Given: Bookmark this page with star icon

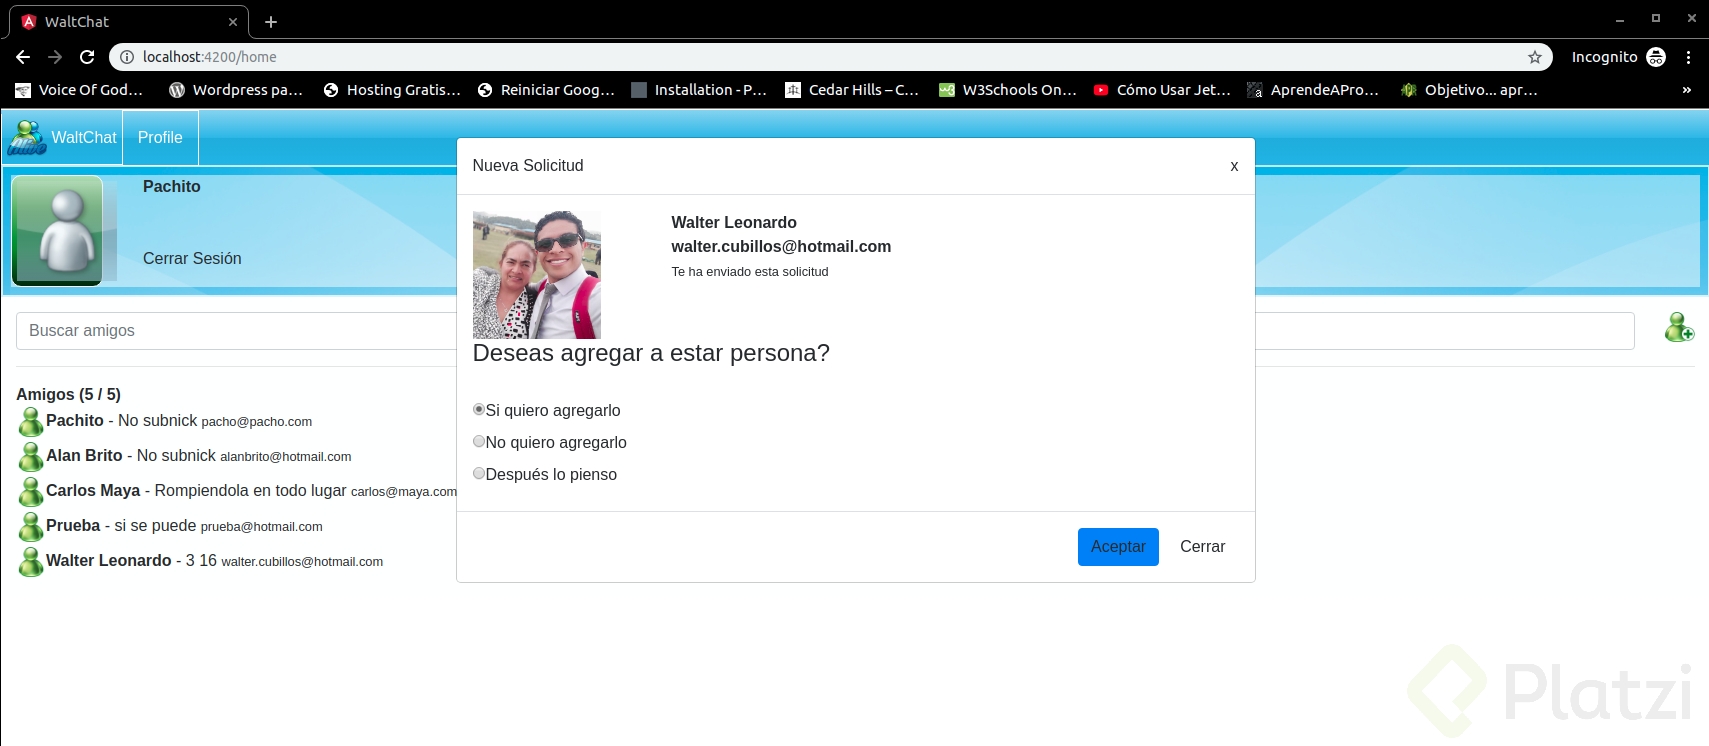Looking at the screenshot, I should click(x=1535, y=57).
